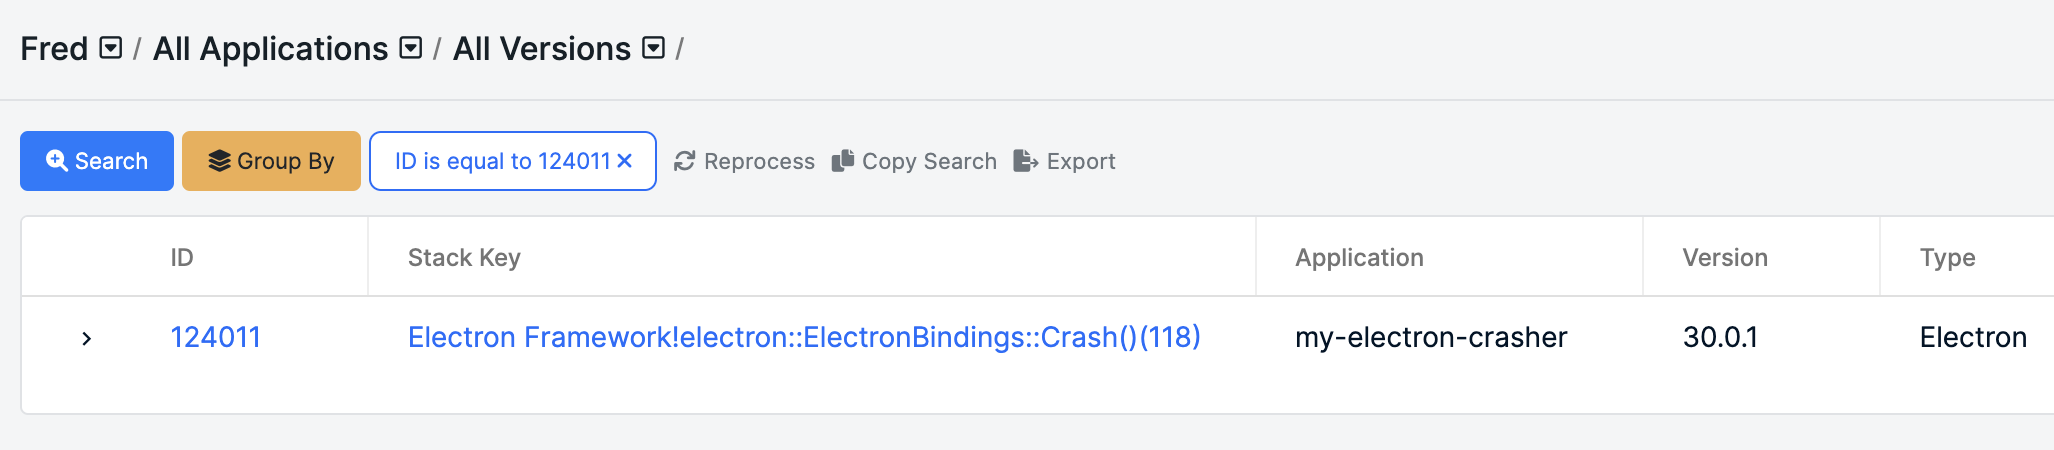
Task: Open the Fred database dropdown
Action: [112, 48]
